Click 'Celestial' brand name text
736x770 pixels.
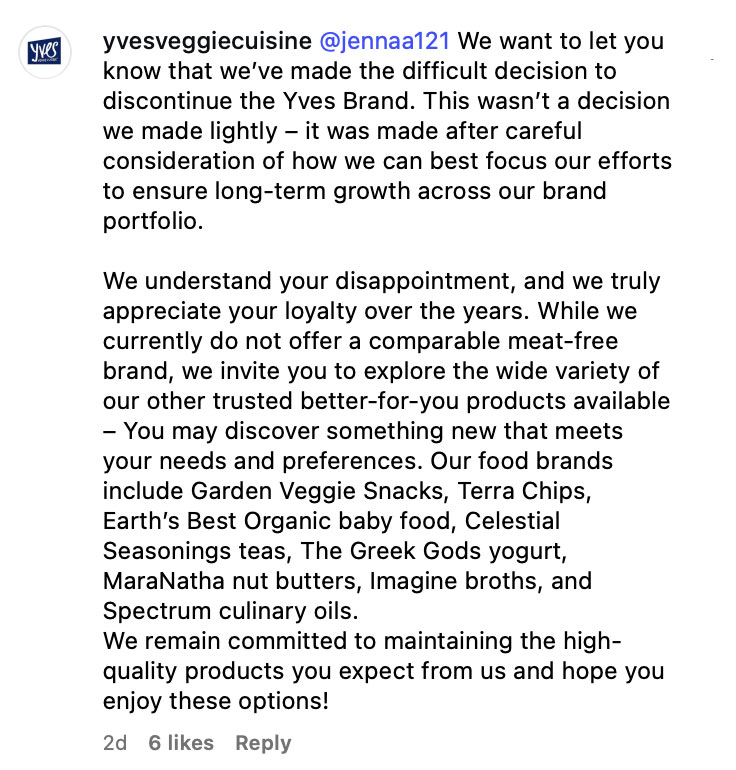(x=512, y=521)
